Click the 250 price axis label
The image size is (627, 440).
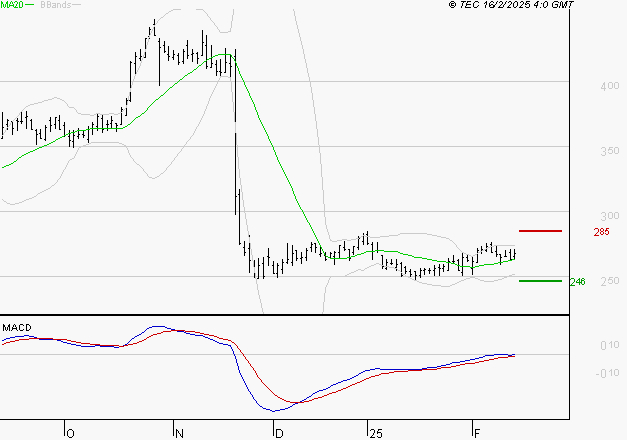(x=610, y=281)
